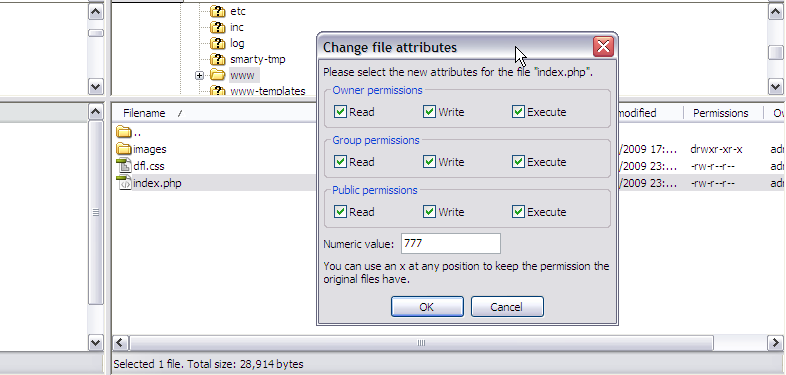The height and width of the screenshot is (375, 786).
Task: Click the parent directory folder icon
Action: (123, 132)
